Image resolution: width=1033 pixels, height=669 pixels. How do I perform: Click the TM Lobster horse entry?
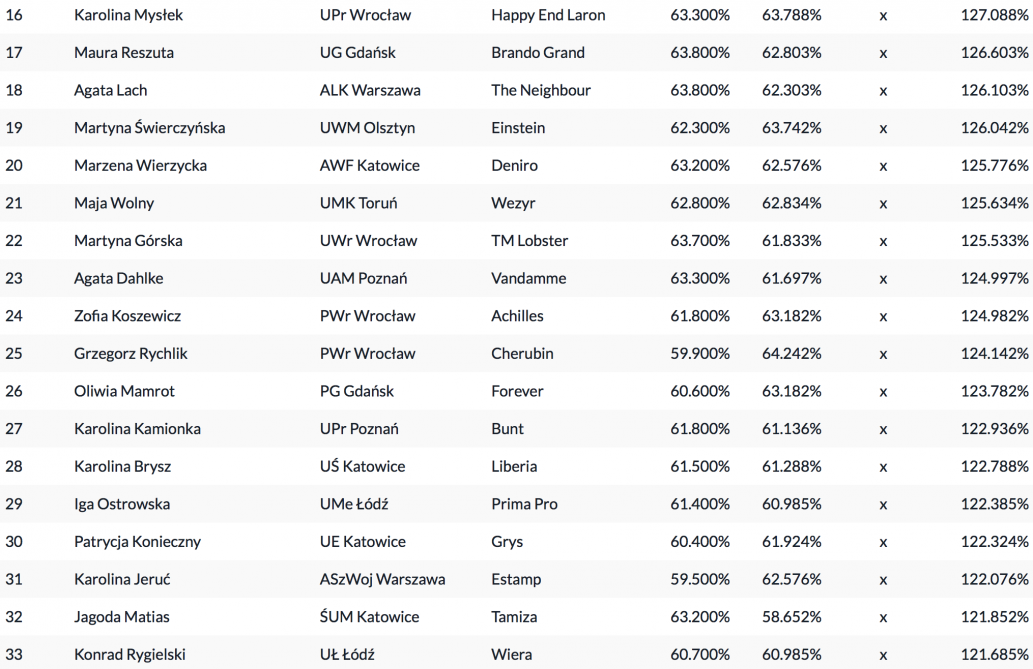coord(529,241)
